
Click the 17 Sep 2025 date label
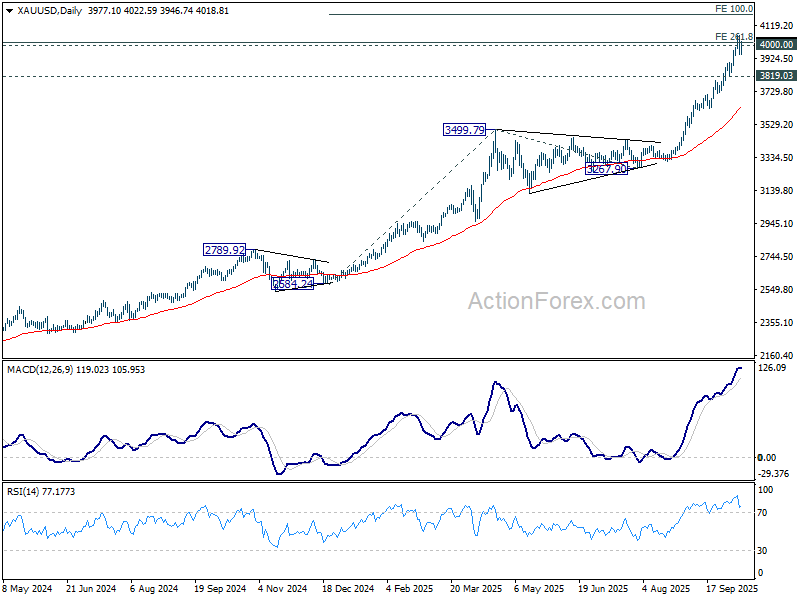coord(732,589)
